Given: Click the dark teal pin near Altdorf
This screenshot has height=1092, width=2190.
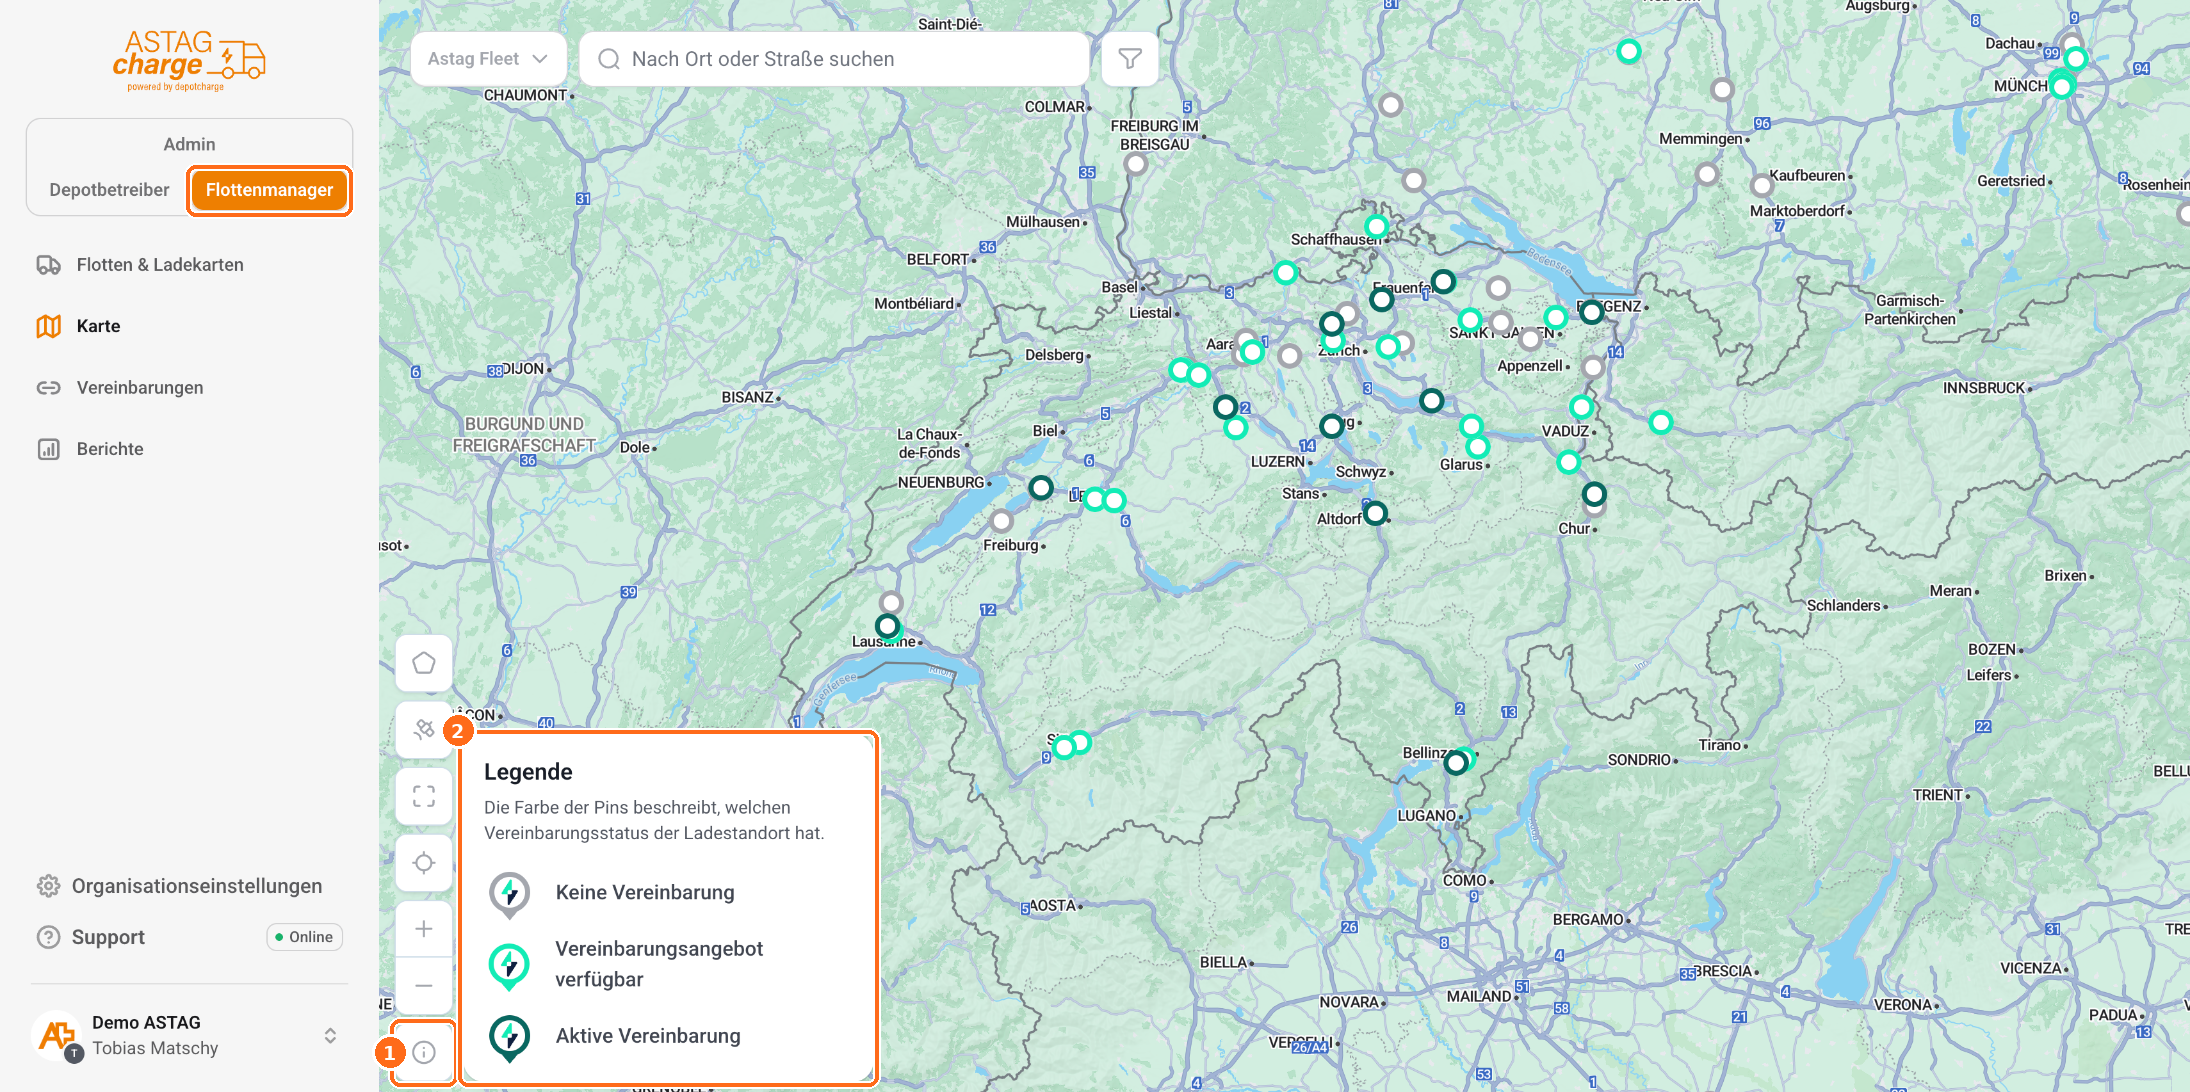Looking at the screenshot, I should coord(1376,513).
